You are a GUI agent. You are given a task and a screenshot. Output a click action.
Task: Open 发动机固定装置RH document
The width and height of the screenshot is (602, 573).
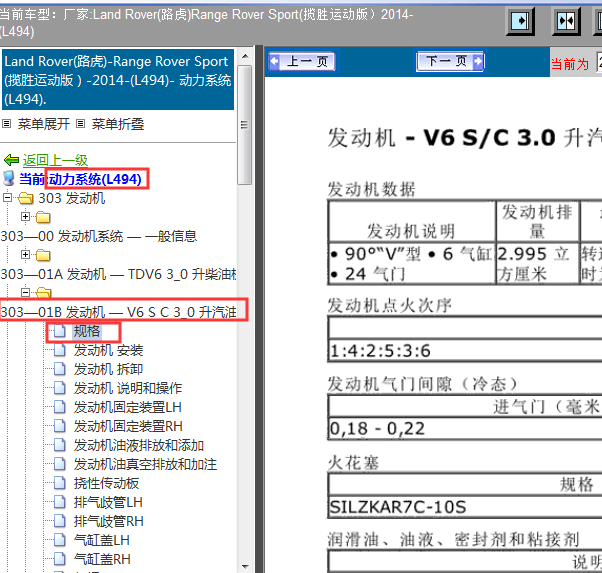[x=128, y=426]
